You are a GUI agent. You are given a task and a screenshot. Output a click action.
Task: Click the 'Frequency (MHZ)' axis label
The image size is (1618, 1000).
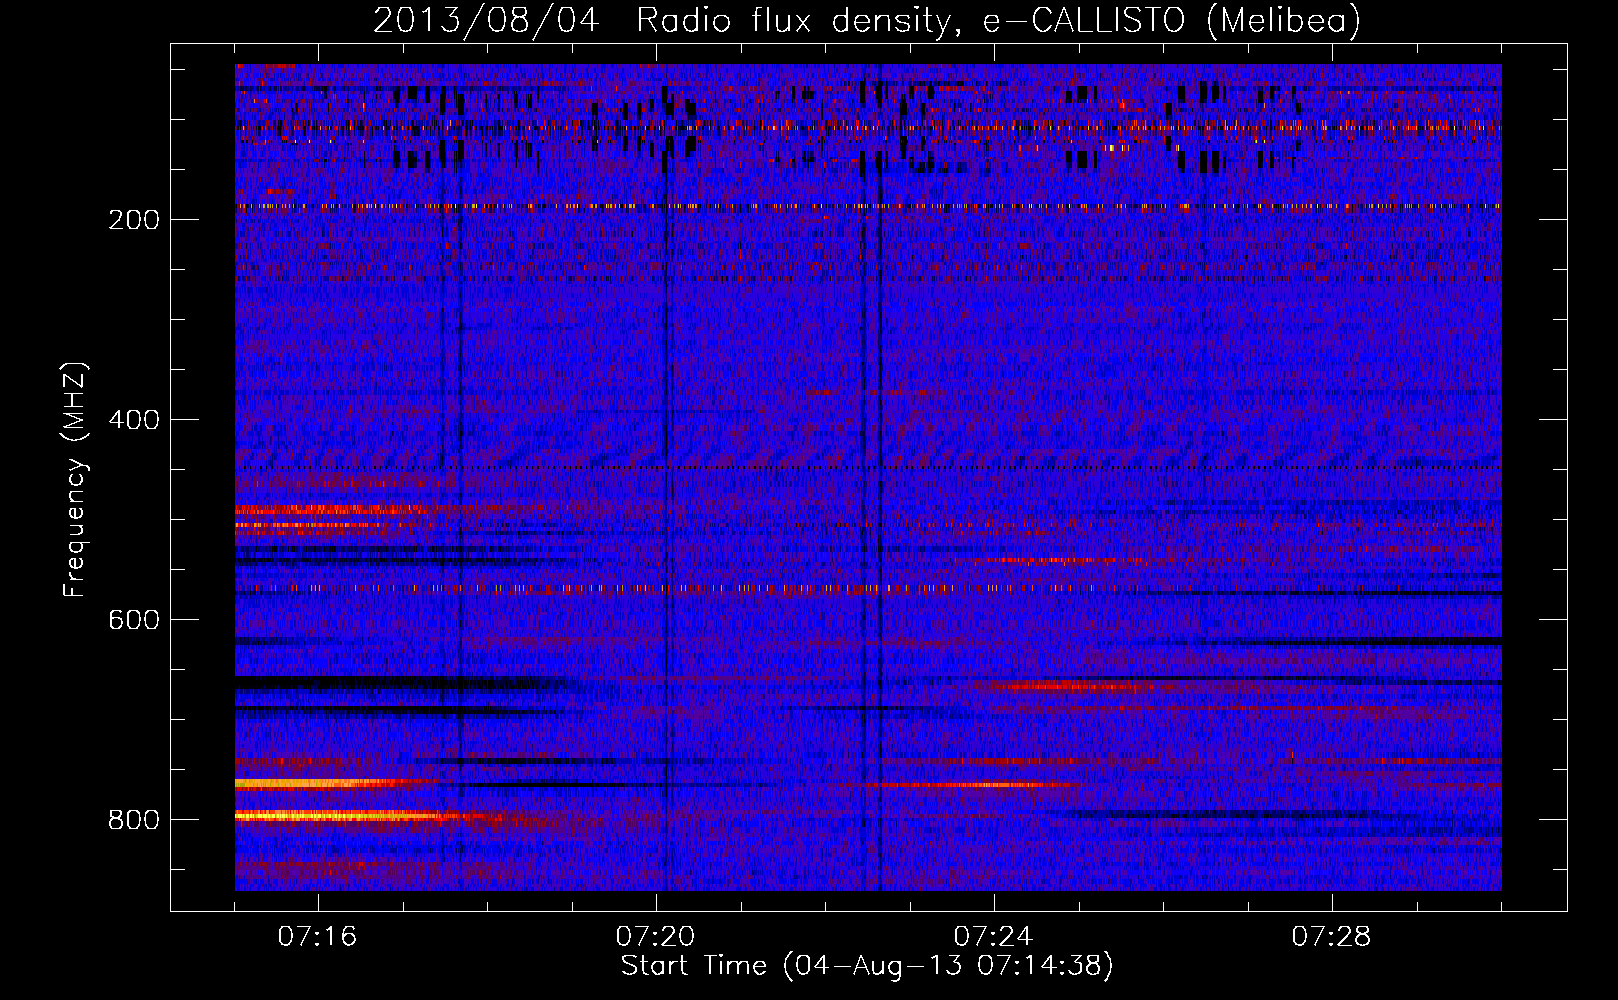click(75, 480)
